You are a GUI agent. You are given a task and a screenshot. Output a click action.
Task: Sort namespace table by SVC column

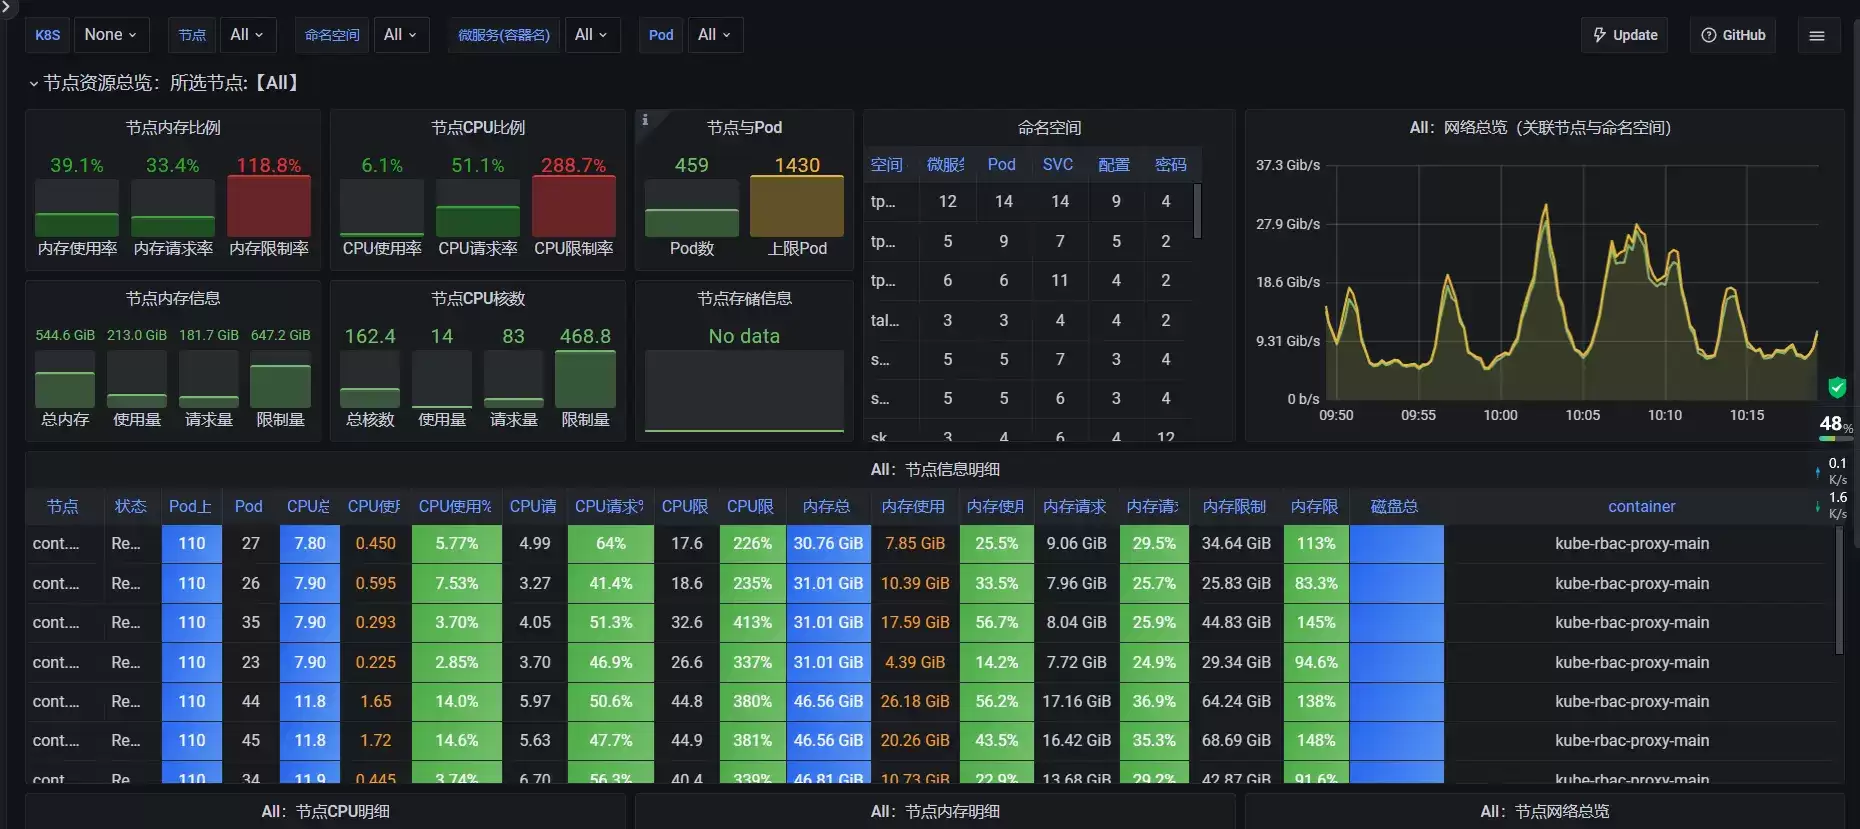[1058, 164]
